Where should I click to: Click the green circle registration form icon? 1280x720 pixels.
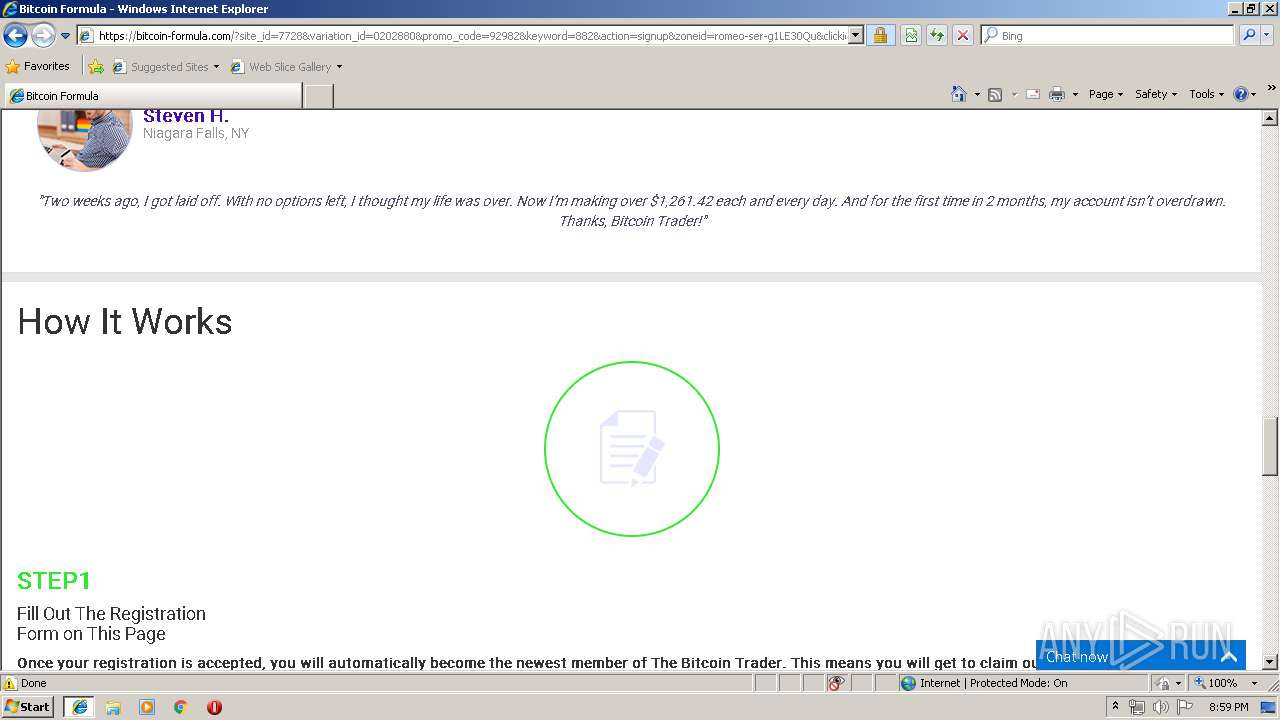(632, 449)
